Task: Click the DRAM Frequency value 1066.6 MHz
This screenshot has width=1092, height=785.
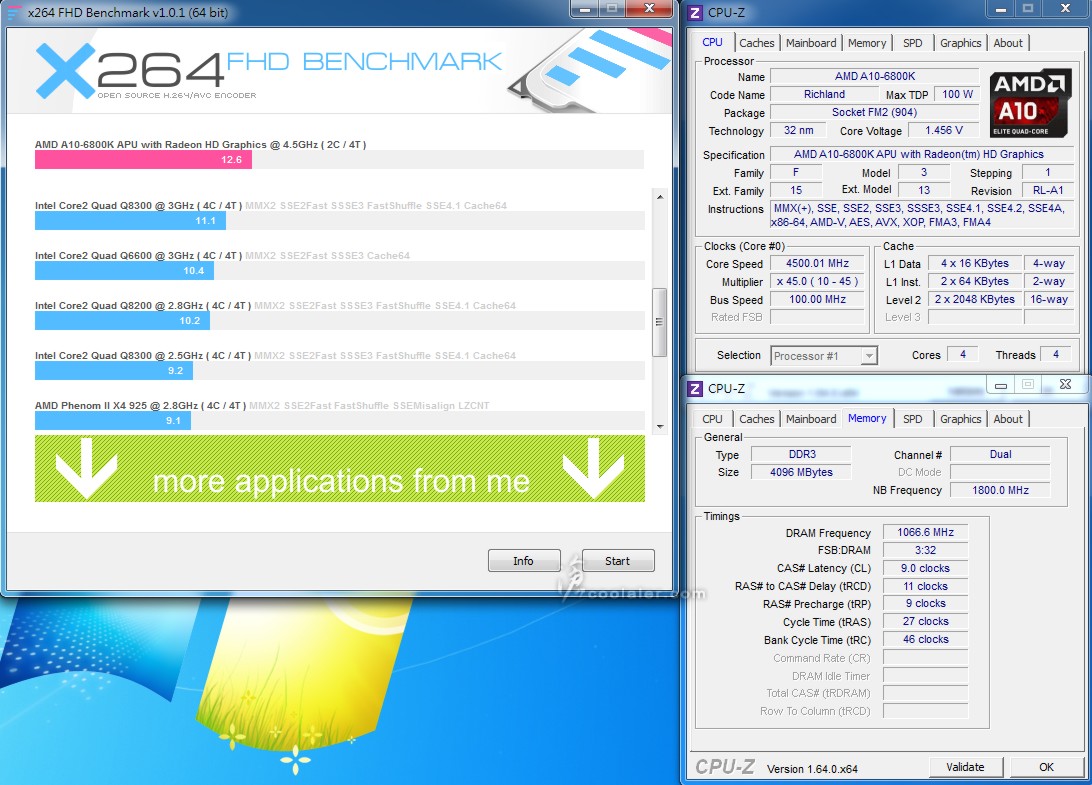Action: pyautogui.click(x=925, y=533)
